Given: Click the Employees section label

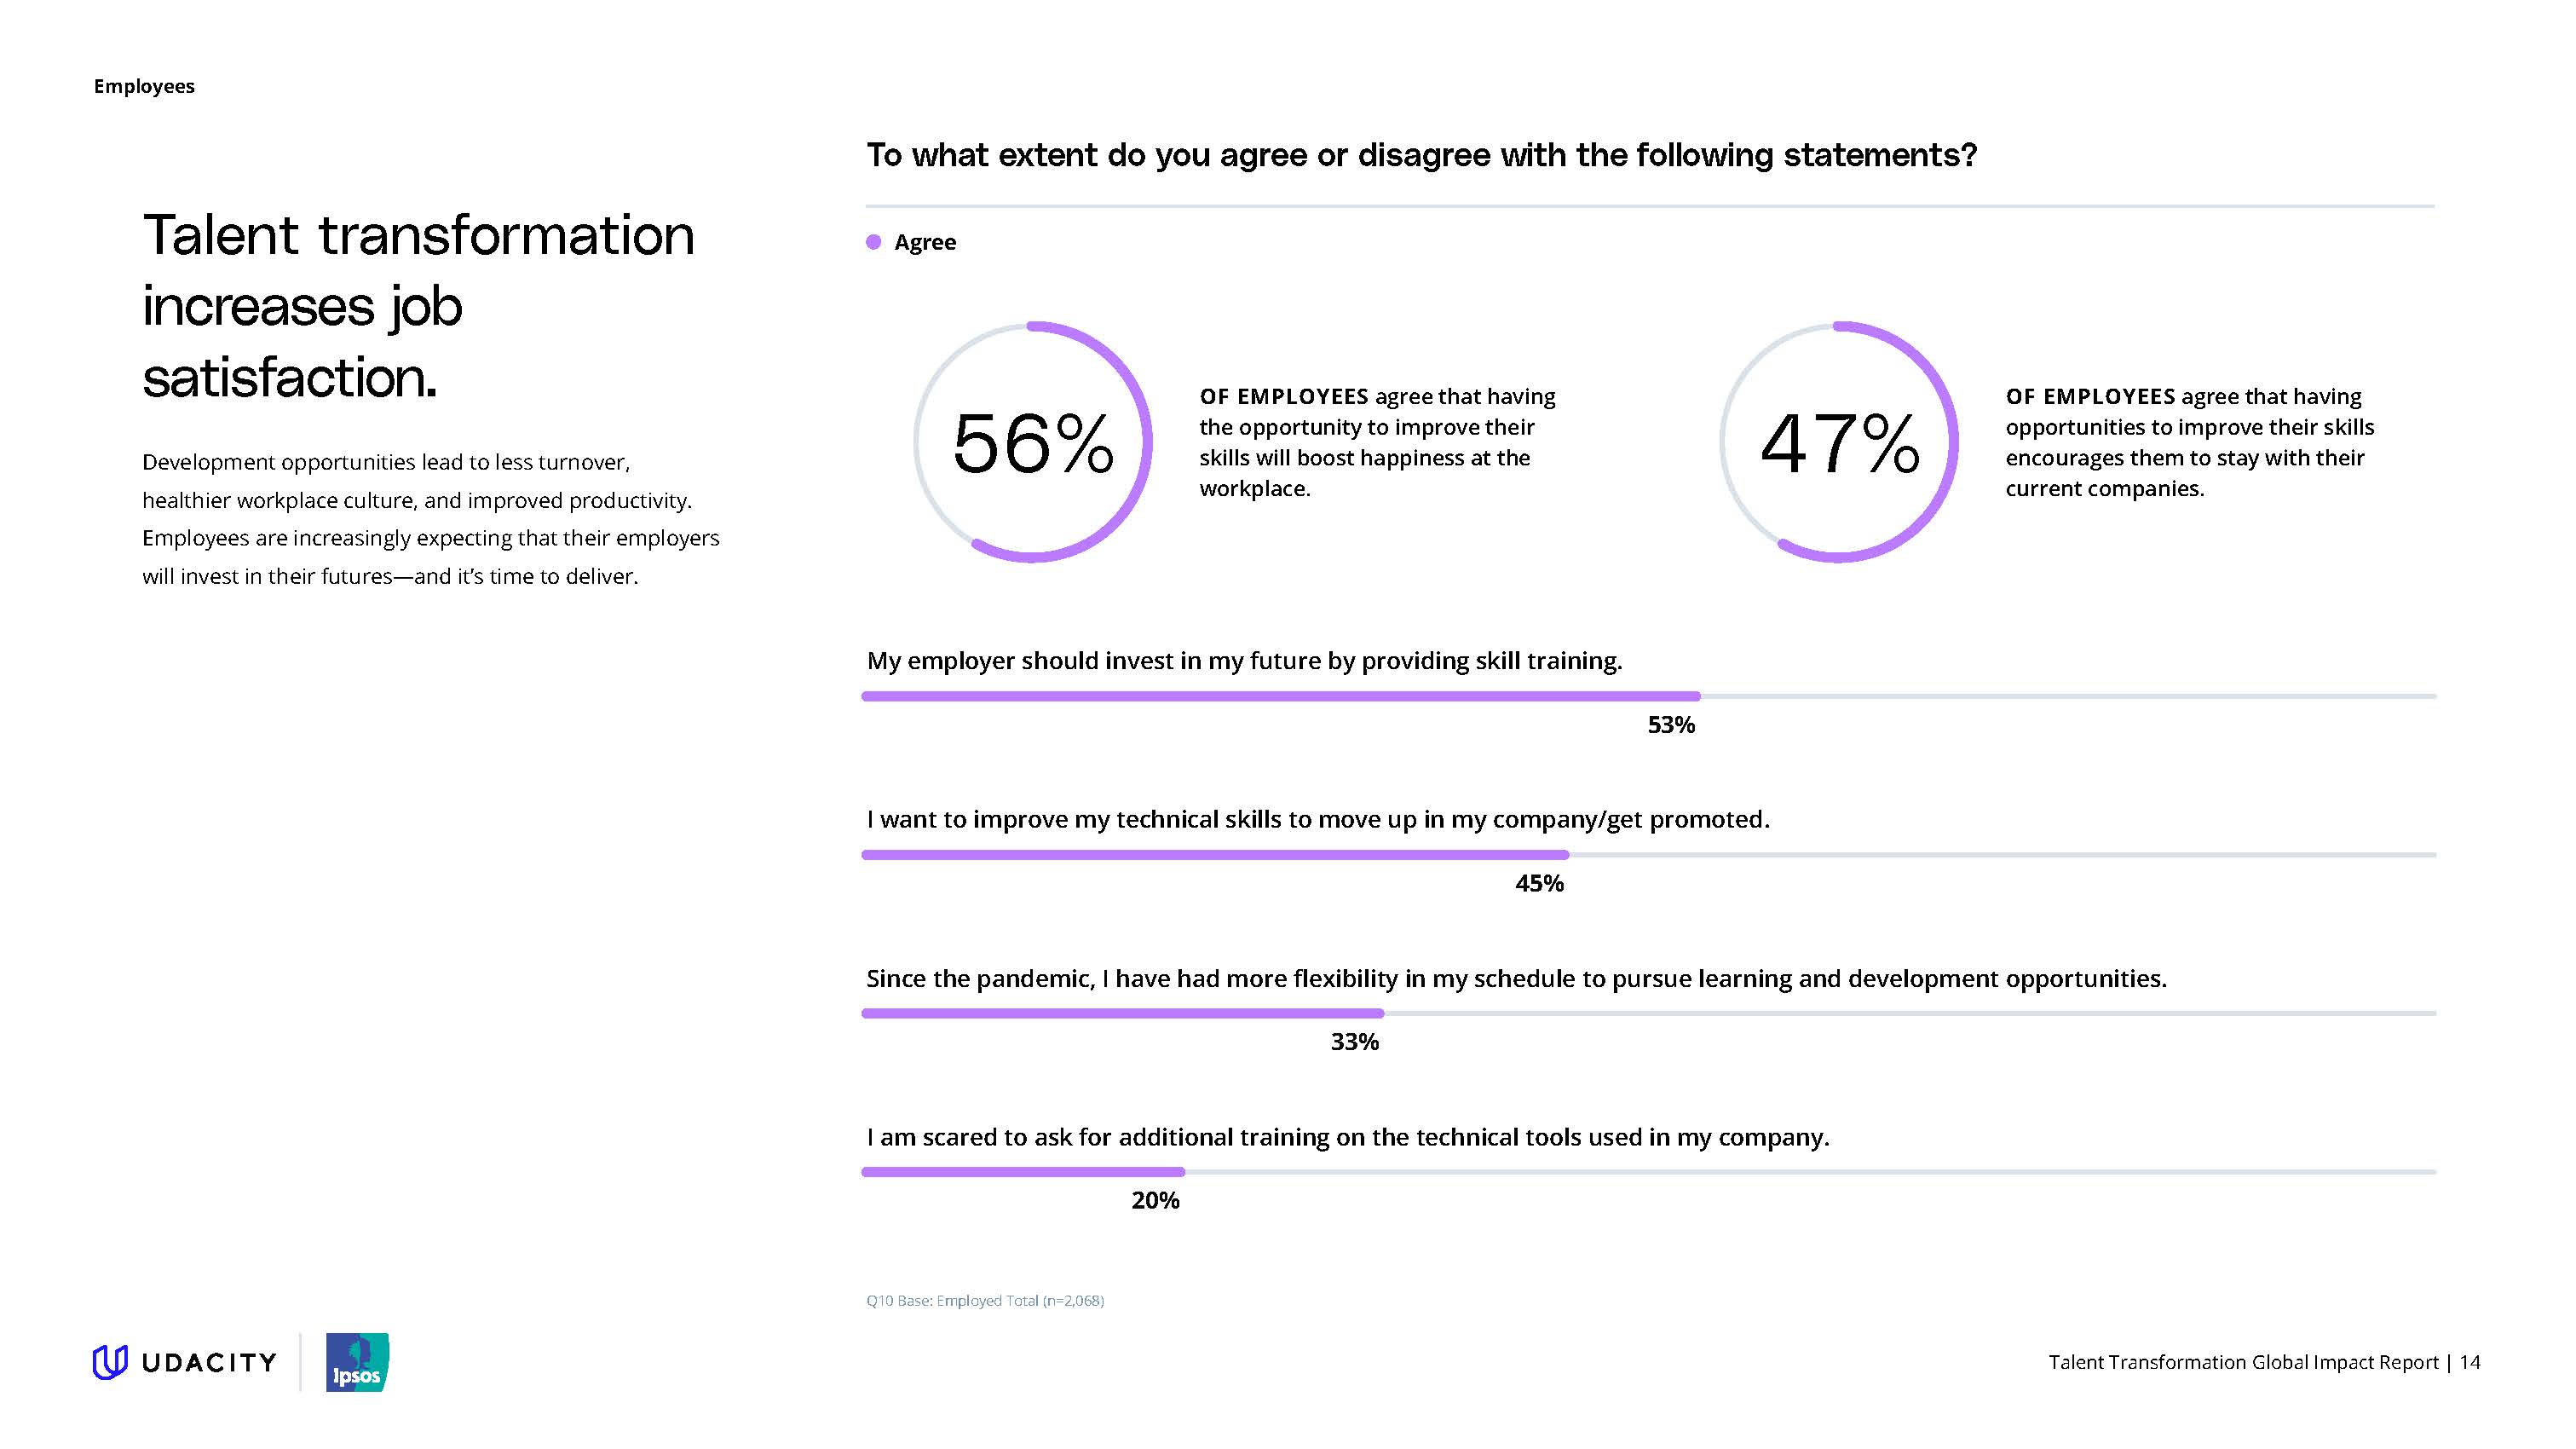Looking at the screenshot, I should click(x=144, y=86).
